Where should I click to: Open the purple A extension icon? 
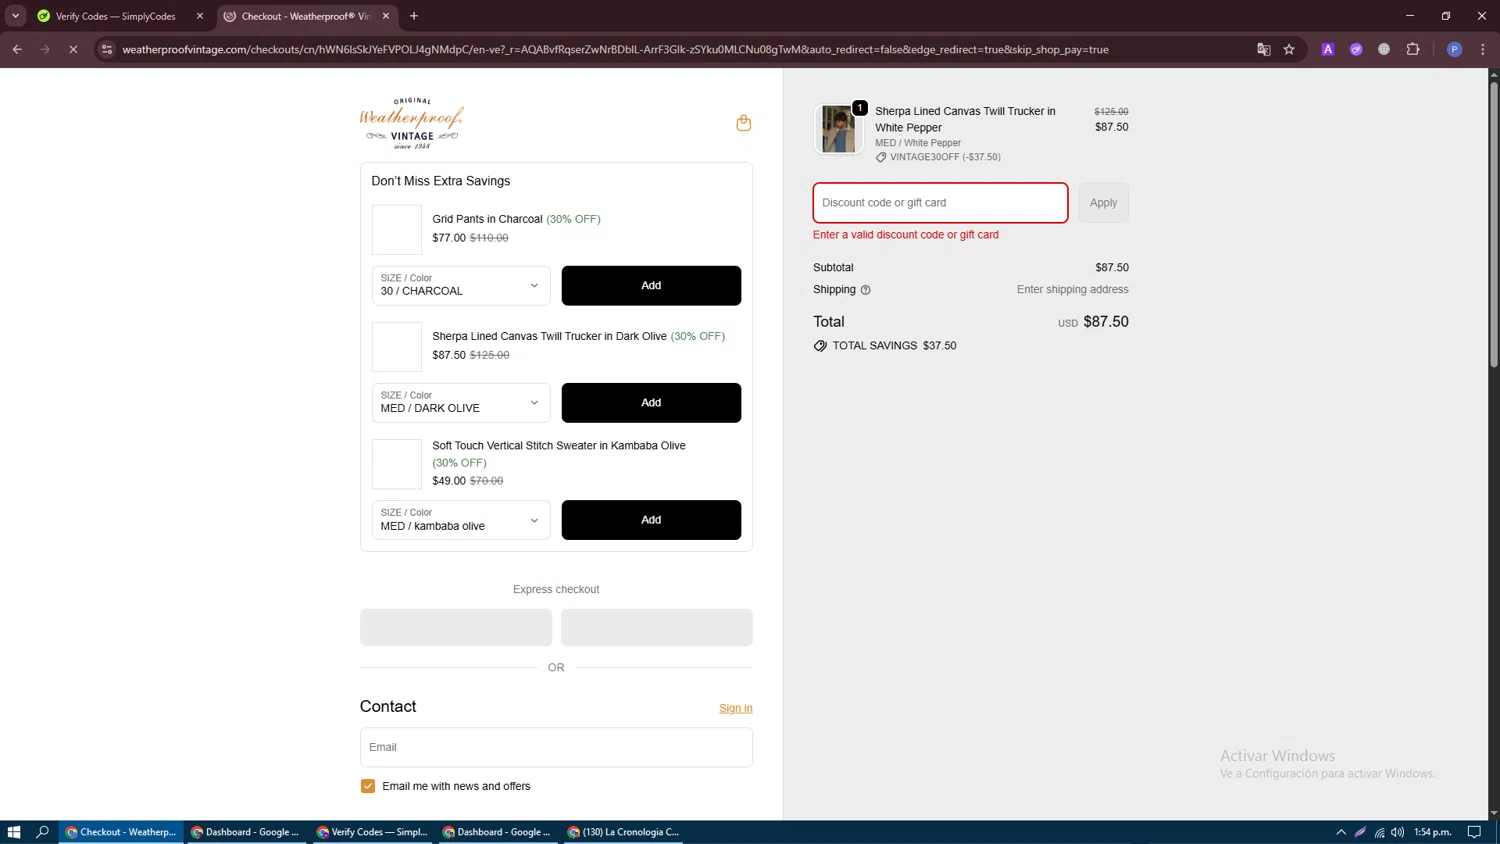coord(1328,49)
